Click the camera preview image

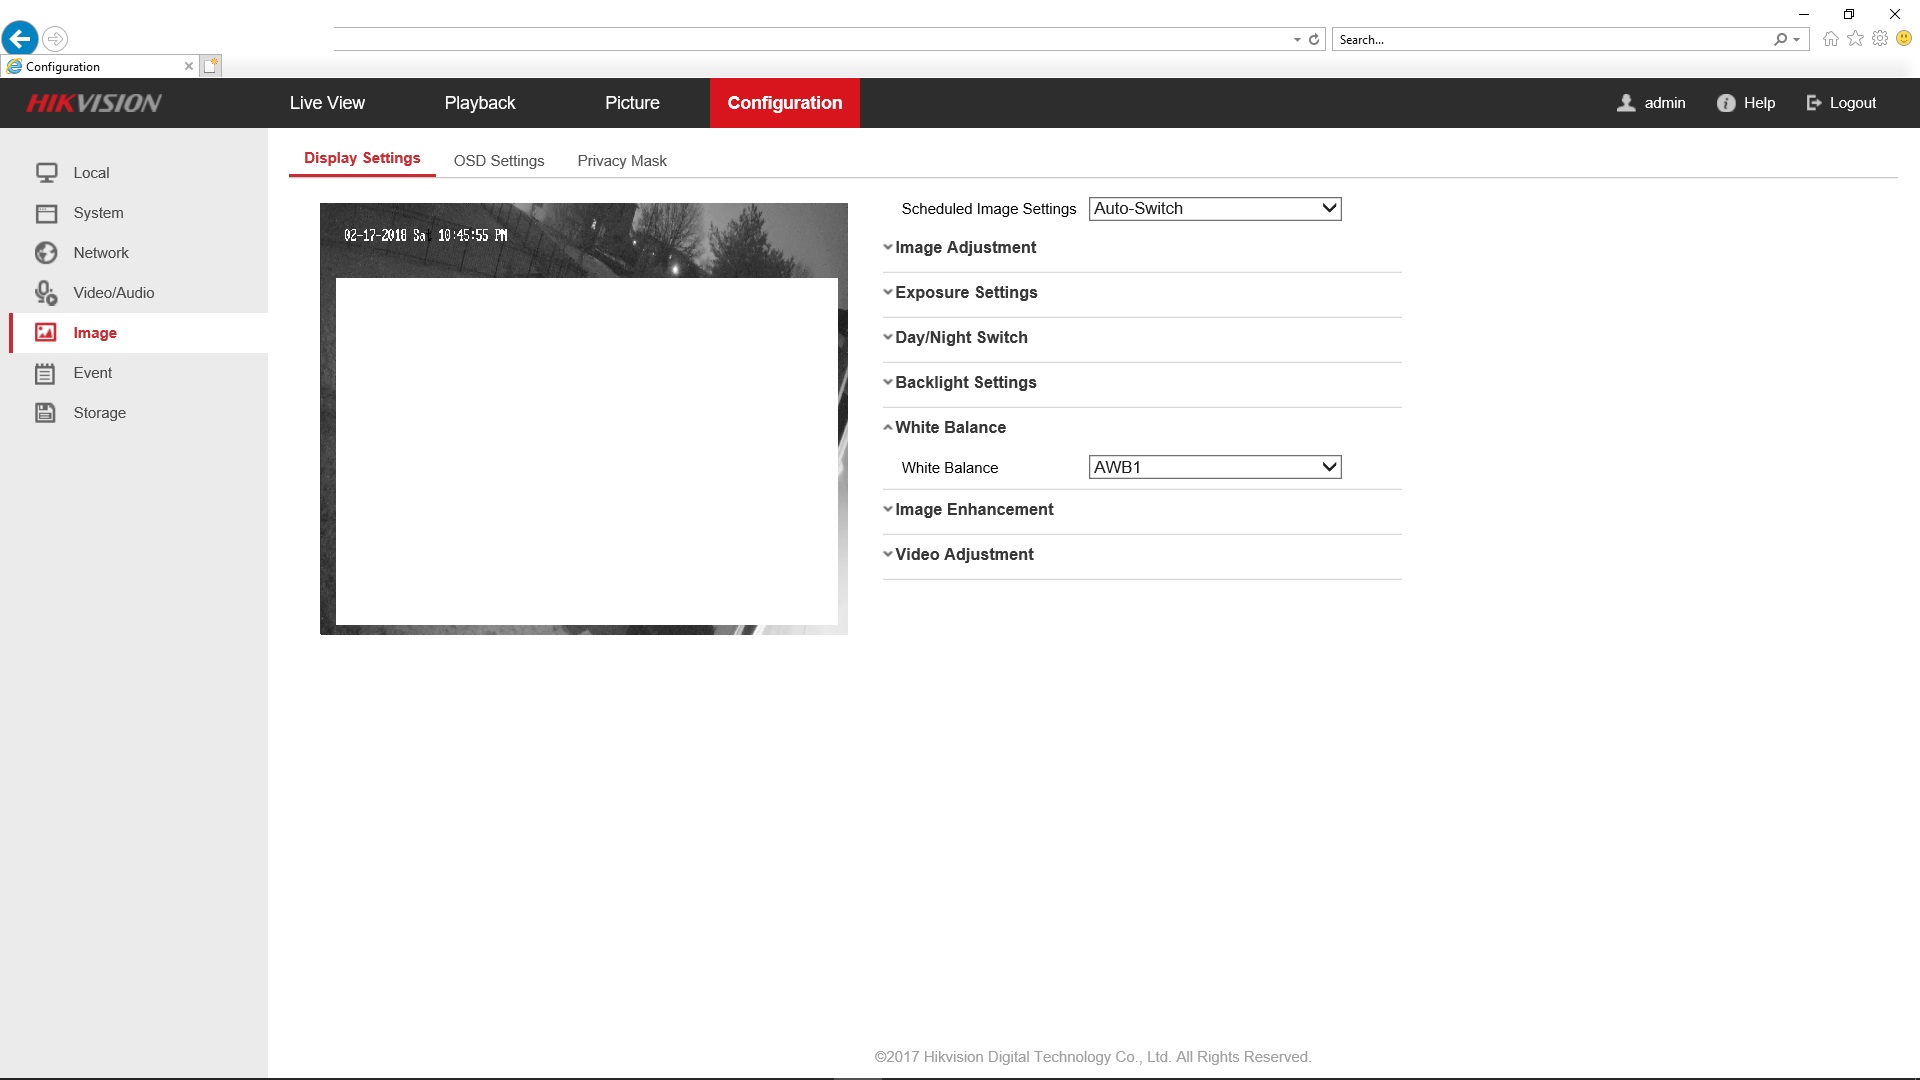(x=583, y=419)
